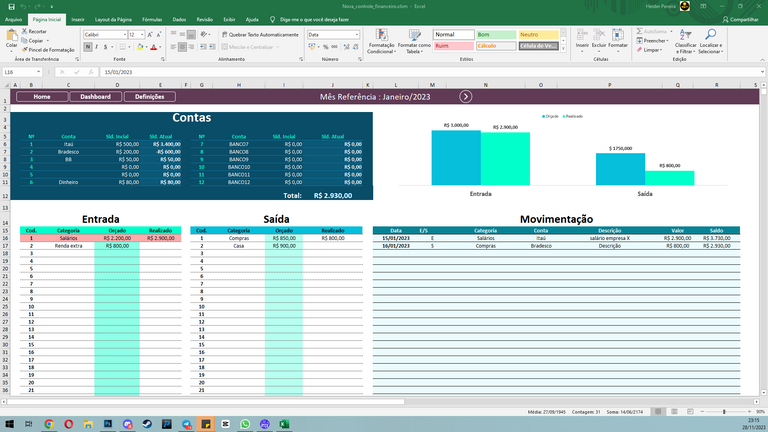The width and height of the screenshot is (768, 432).
Task: Click the Inserir cells icon
Action: coord(582,35)
